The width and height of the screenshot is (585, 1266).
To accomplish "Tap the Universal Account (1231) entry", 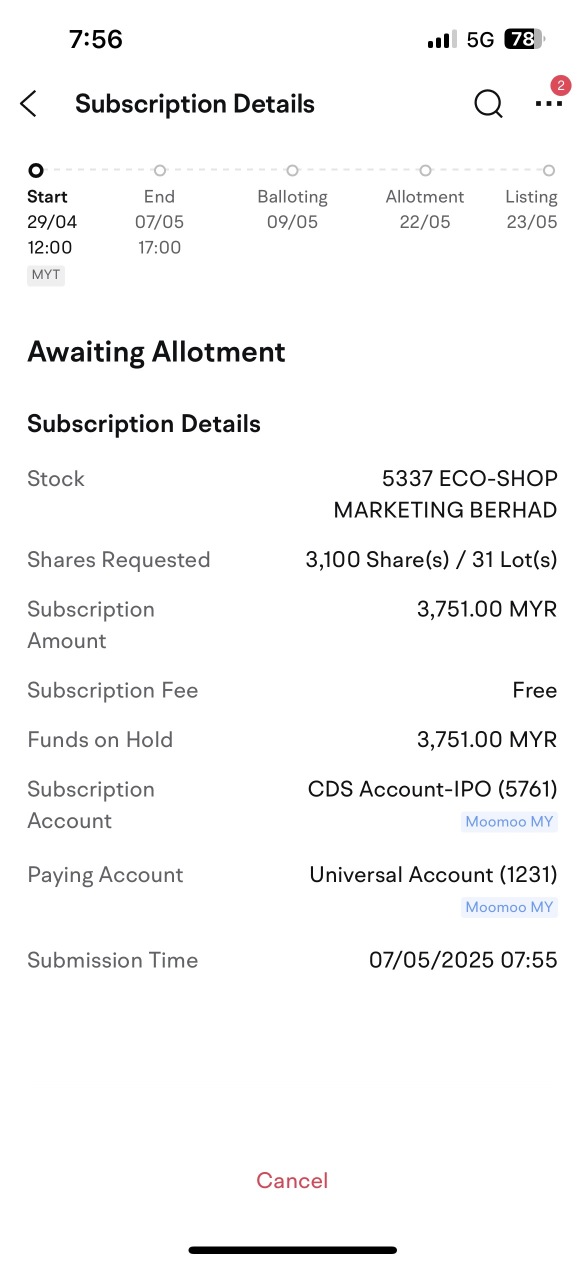I will (433, 874).
